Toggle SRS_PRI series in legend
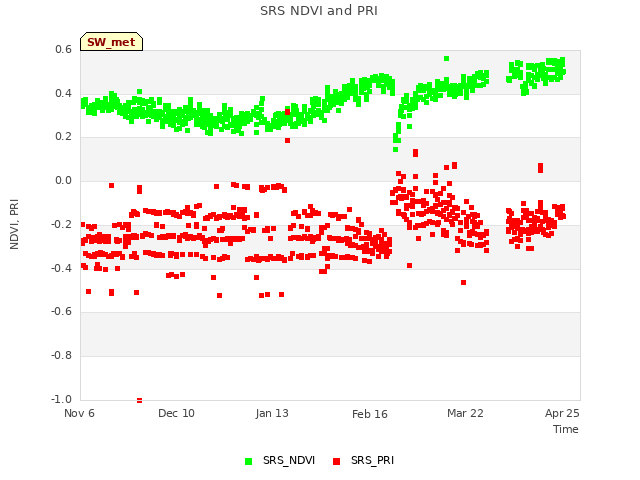Viewport: 640px width, 480px height. click(x=363, y=460)
